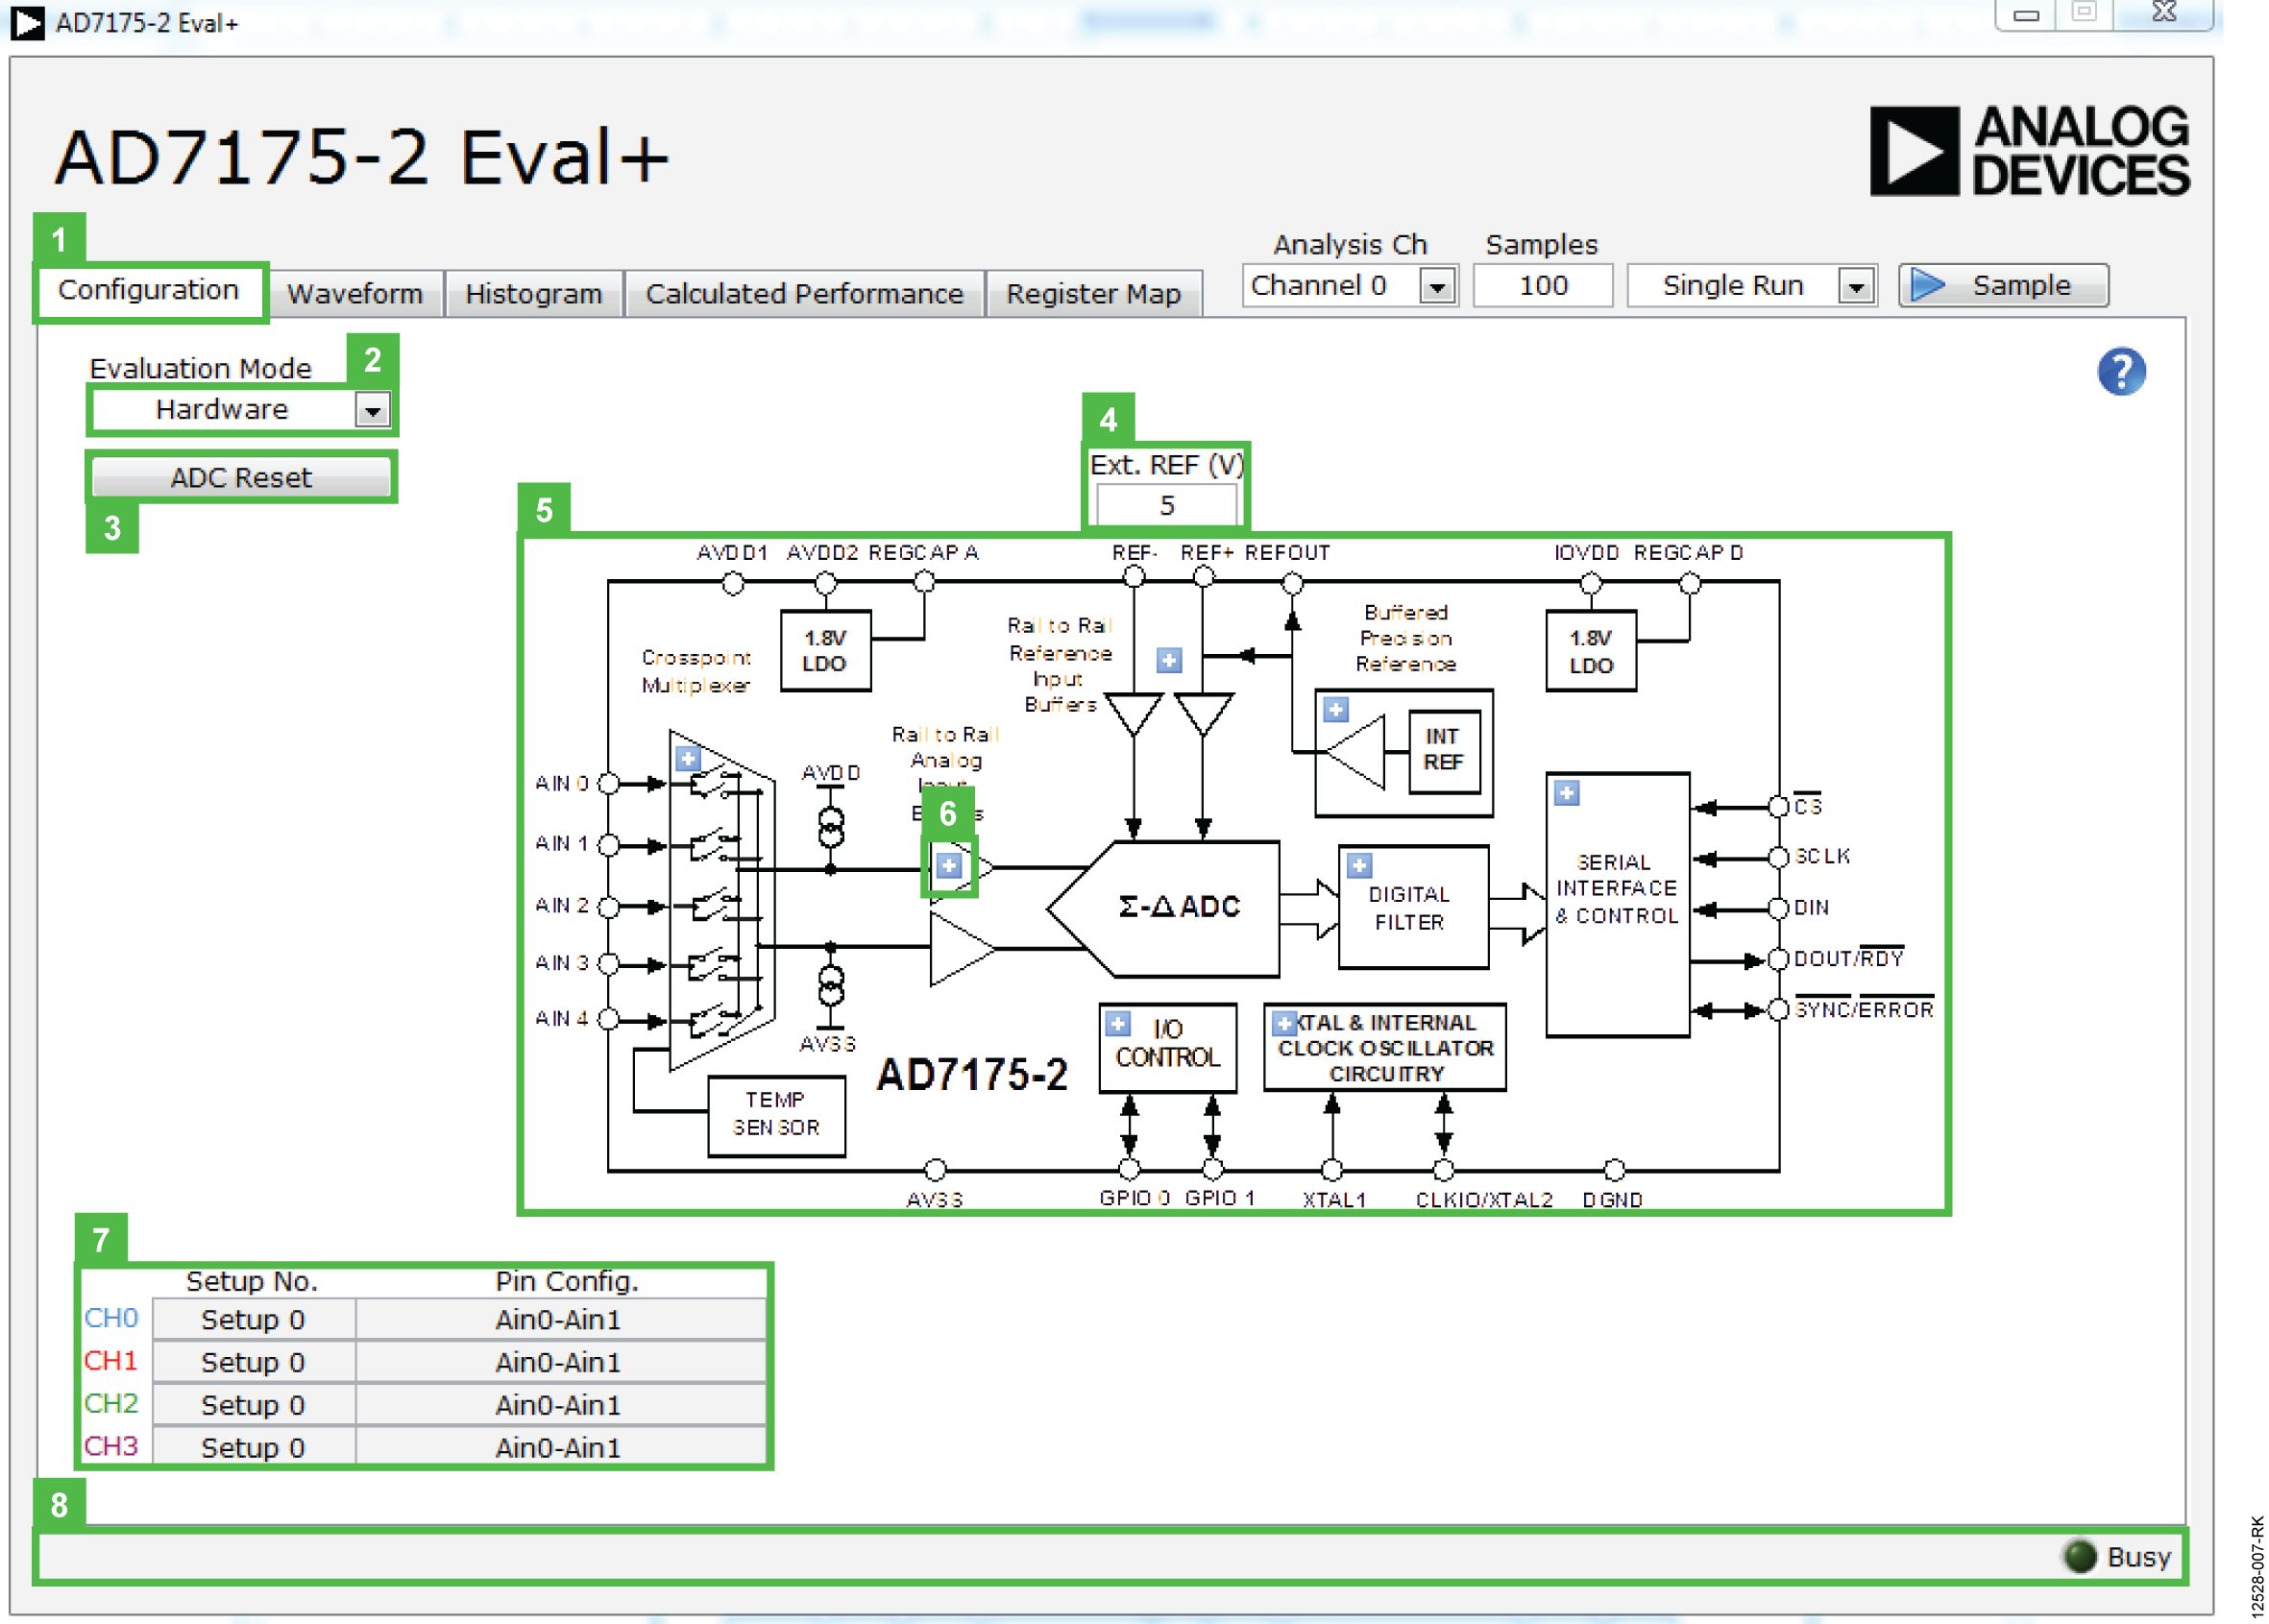Click CH0 Ain0-Ain1 pin config cell
2269x1624 pixels.
click(x=561, y=1319)
